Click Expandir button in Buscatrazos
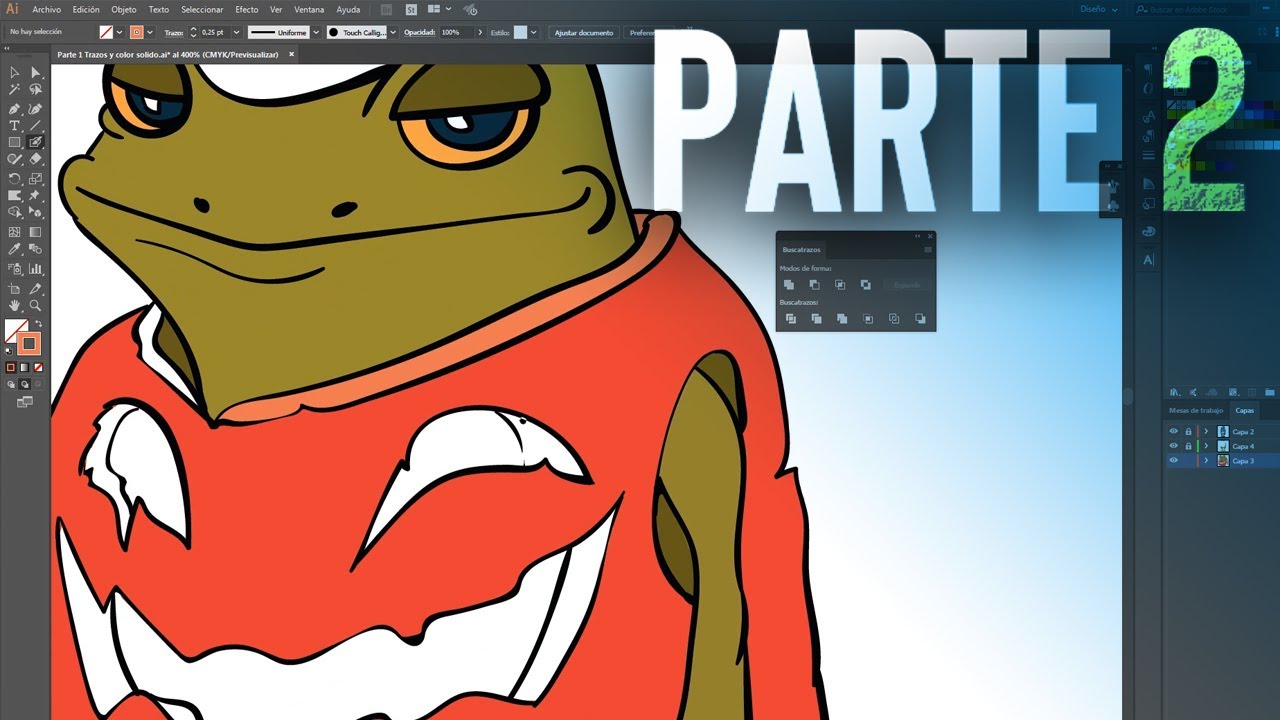This screenshot has width=1280, height=720. pyautogui.click(x=907, y=285)
